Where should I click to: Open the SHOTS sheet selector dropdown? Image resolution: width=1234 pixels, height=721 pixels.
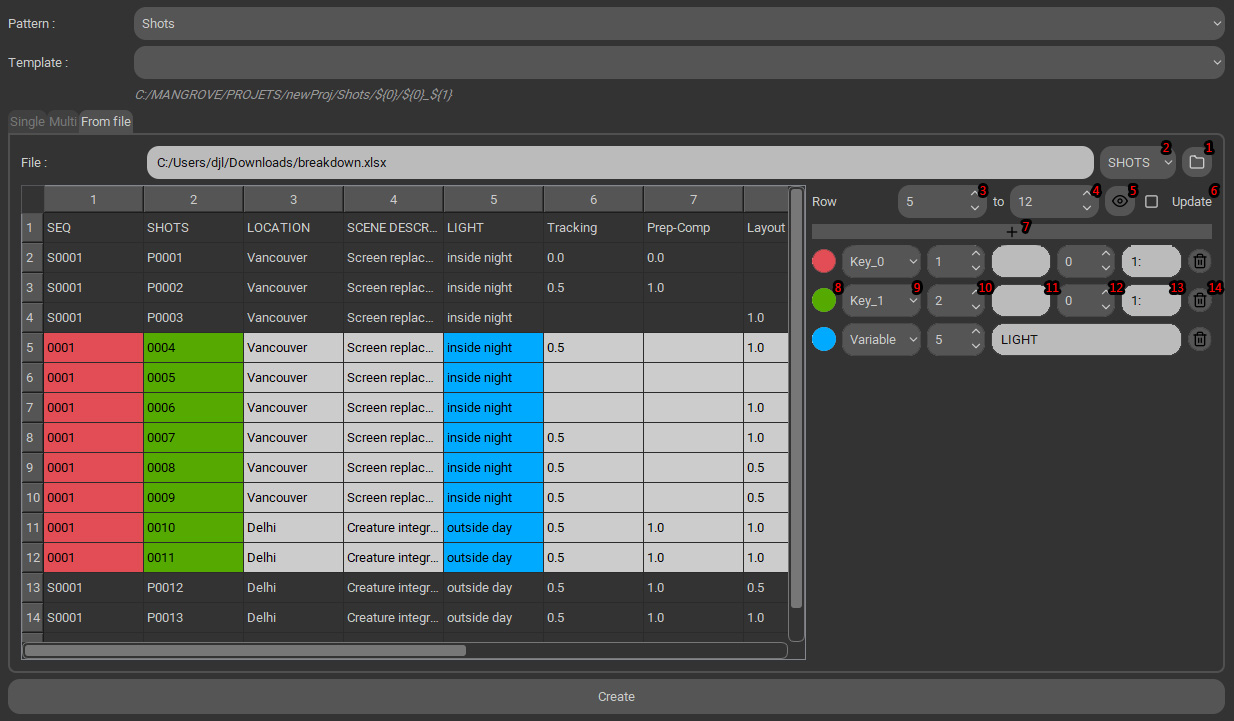point(1137,162)
